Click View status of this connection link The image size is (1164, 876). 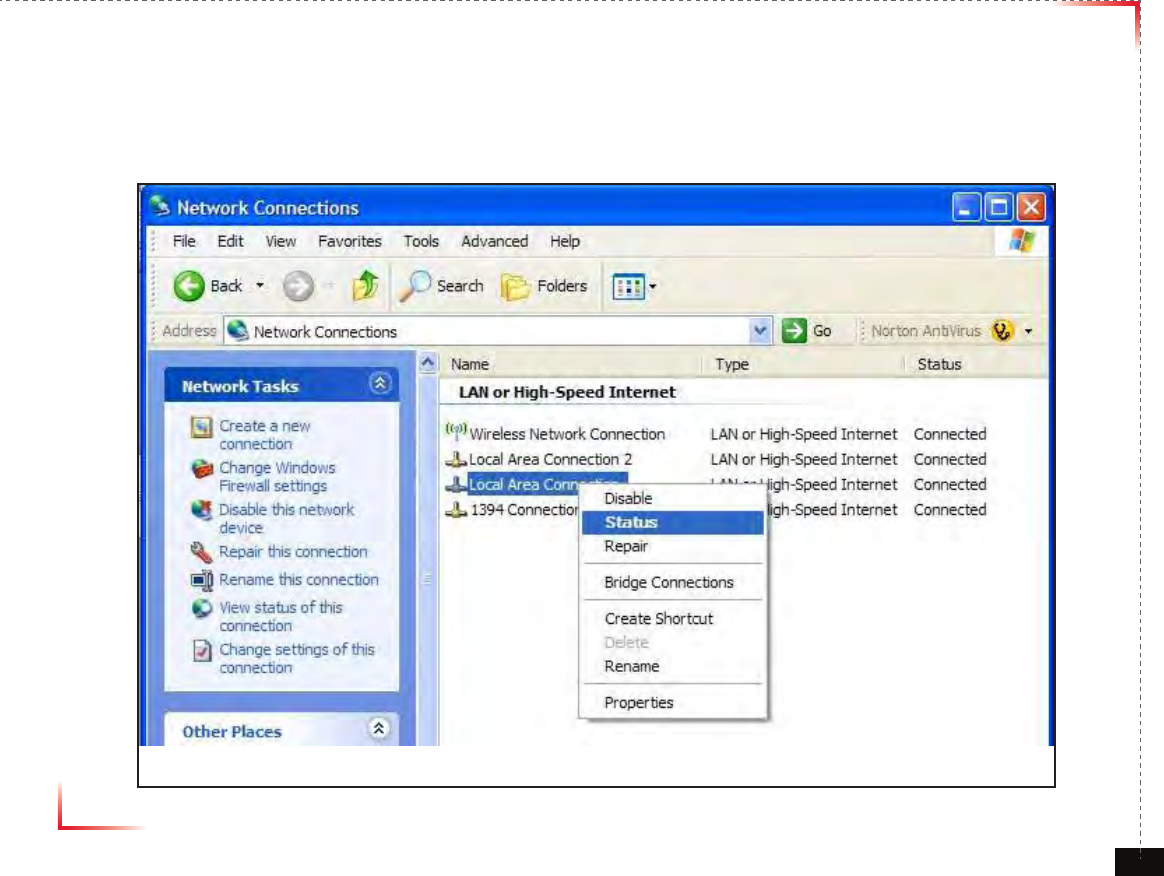(281, 616)
